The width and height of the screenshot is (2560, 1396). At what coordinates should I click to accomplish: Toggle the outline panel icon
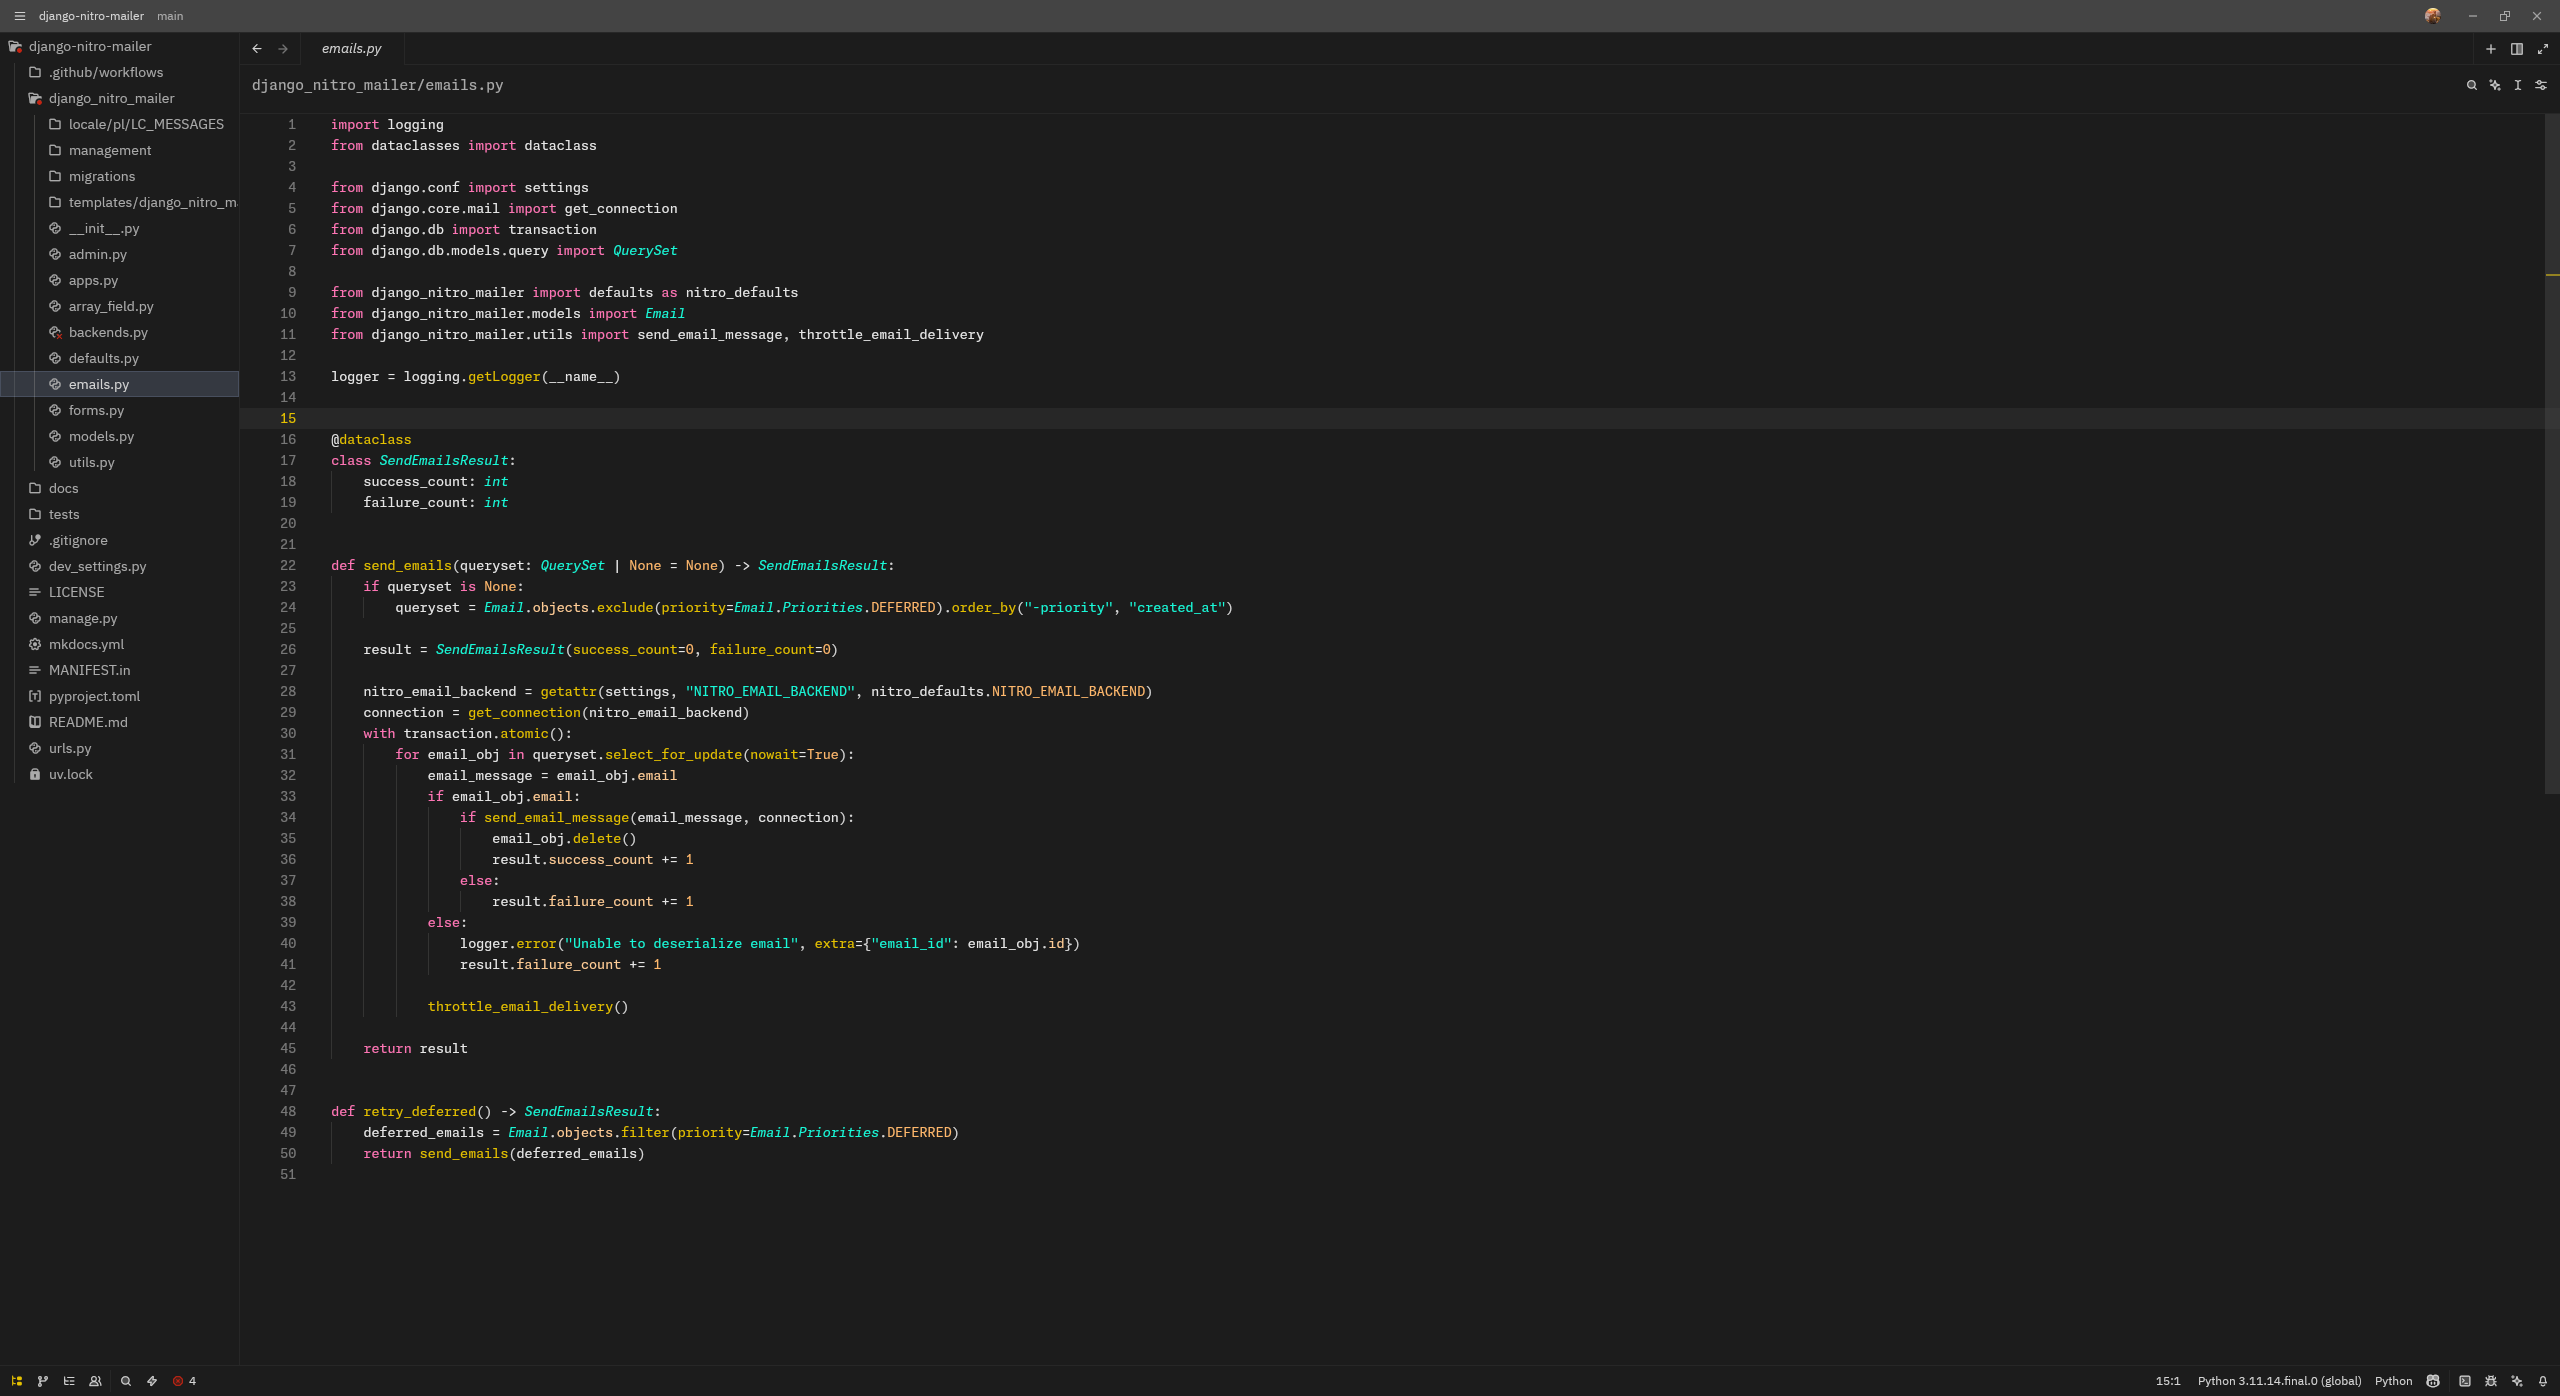[x=69, y=1381]
